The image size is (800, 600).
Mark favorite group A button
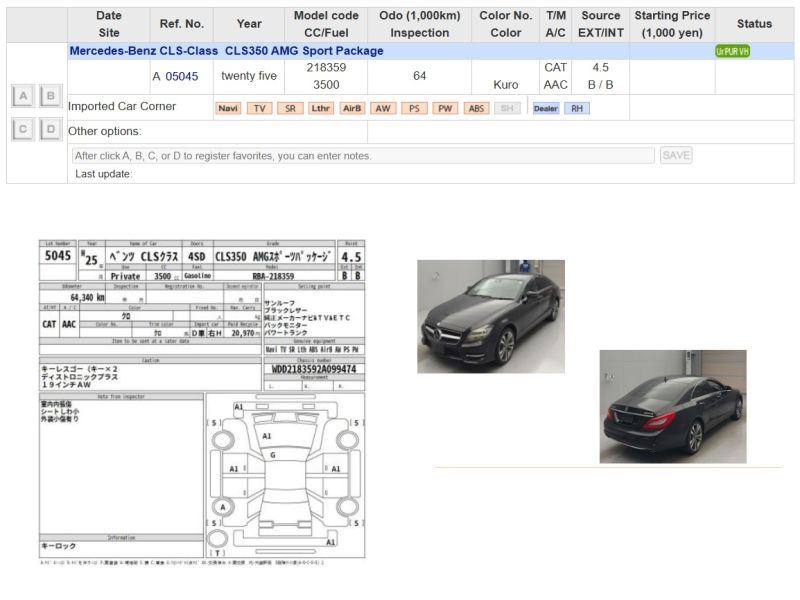click(23, 96)
